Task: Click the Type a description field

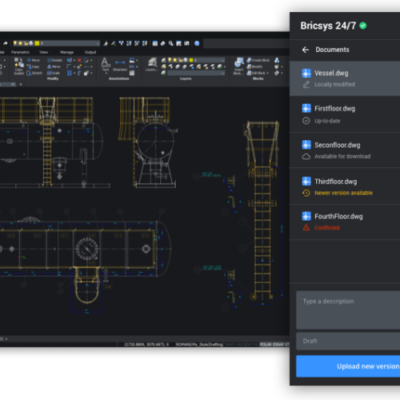Action: [348, 310]
